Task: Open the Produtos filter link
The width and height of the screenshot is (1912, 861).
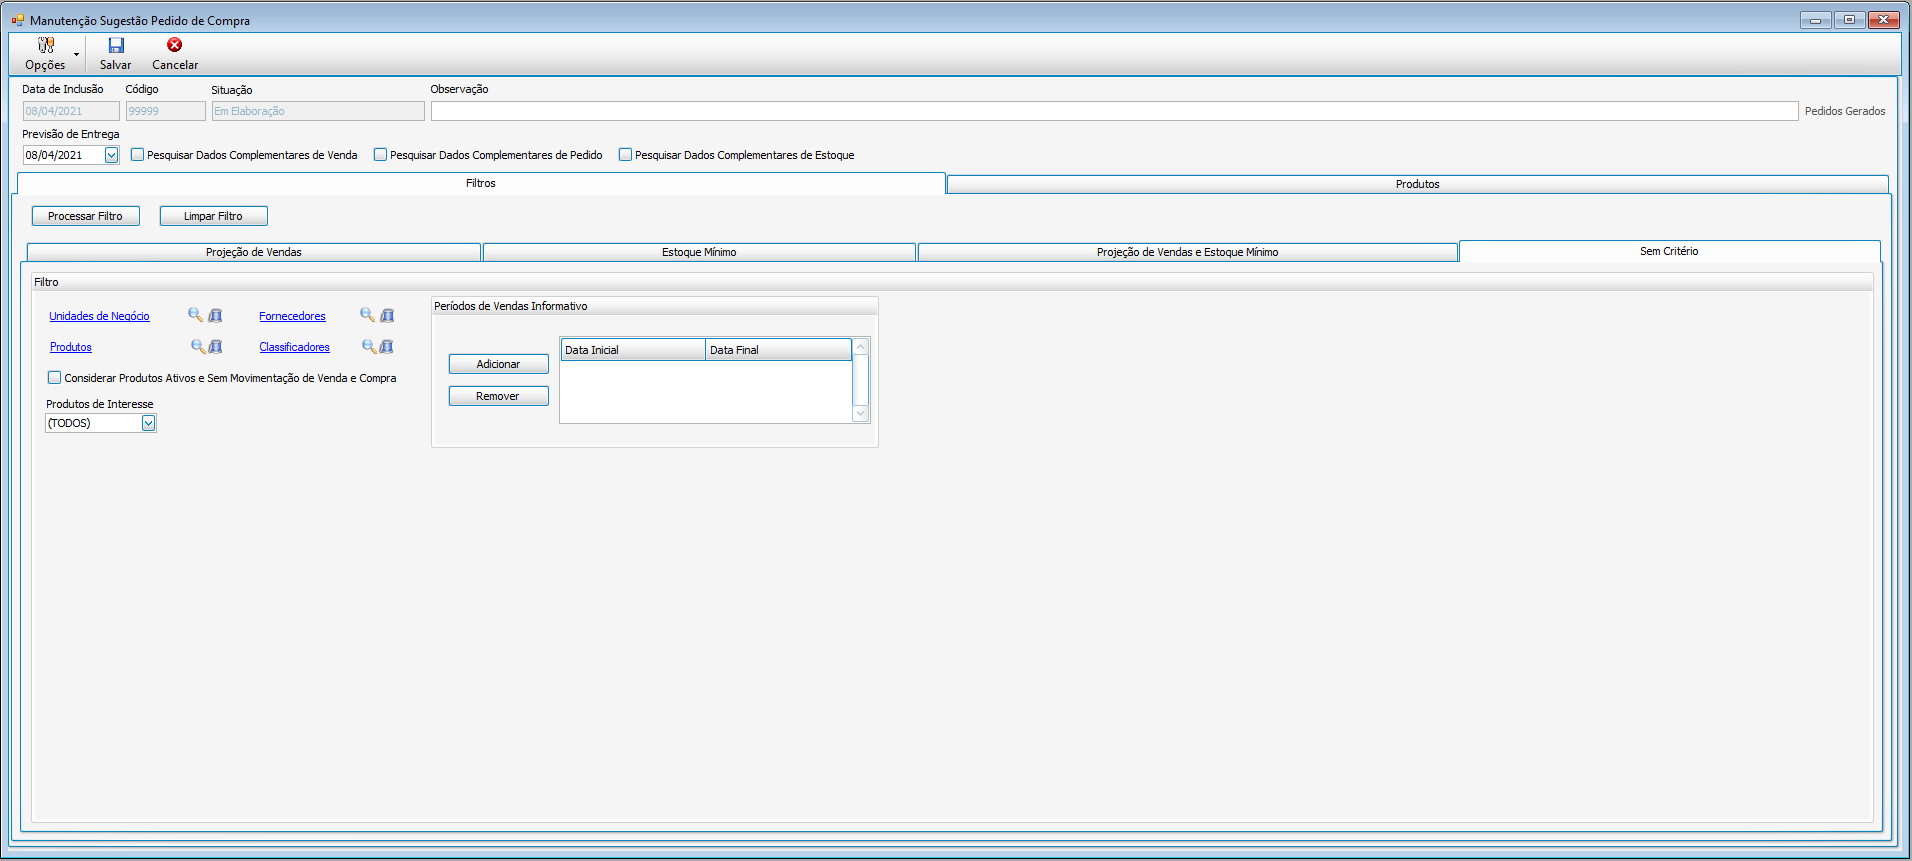Action: [x=71, y=347]
